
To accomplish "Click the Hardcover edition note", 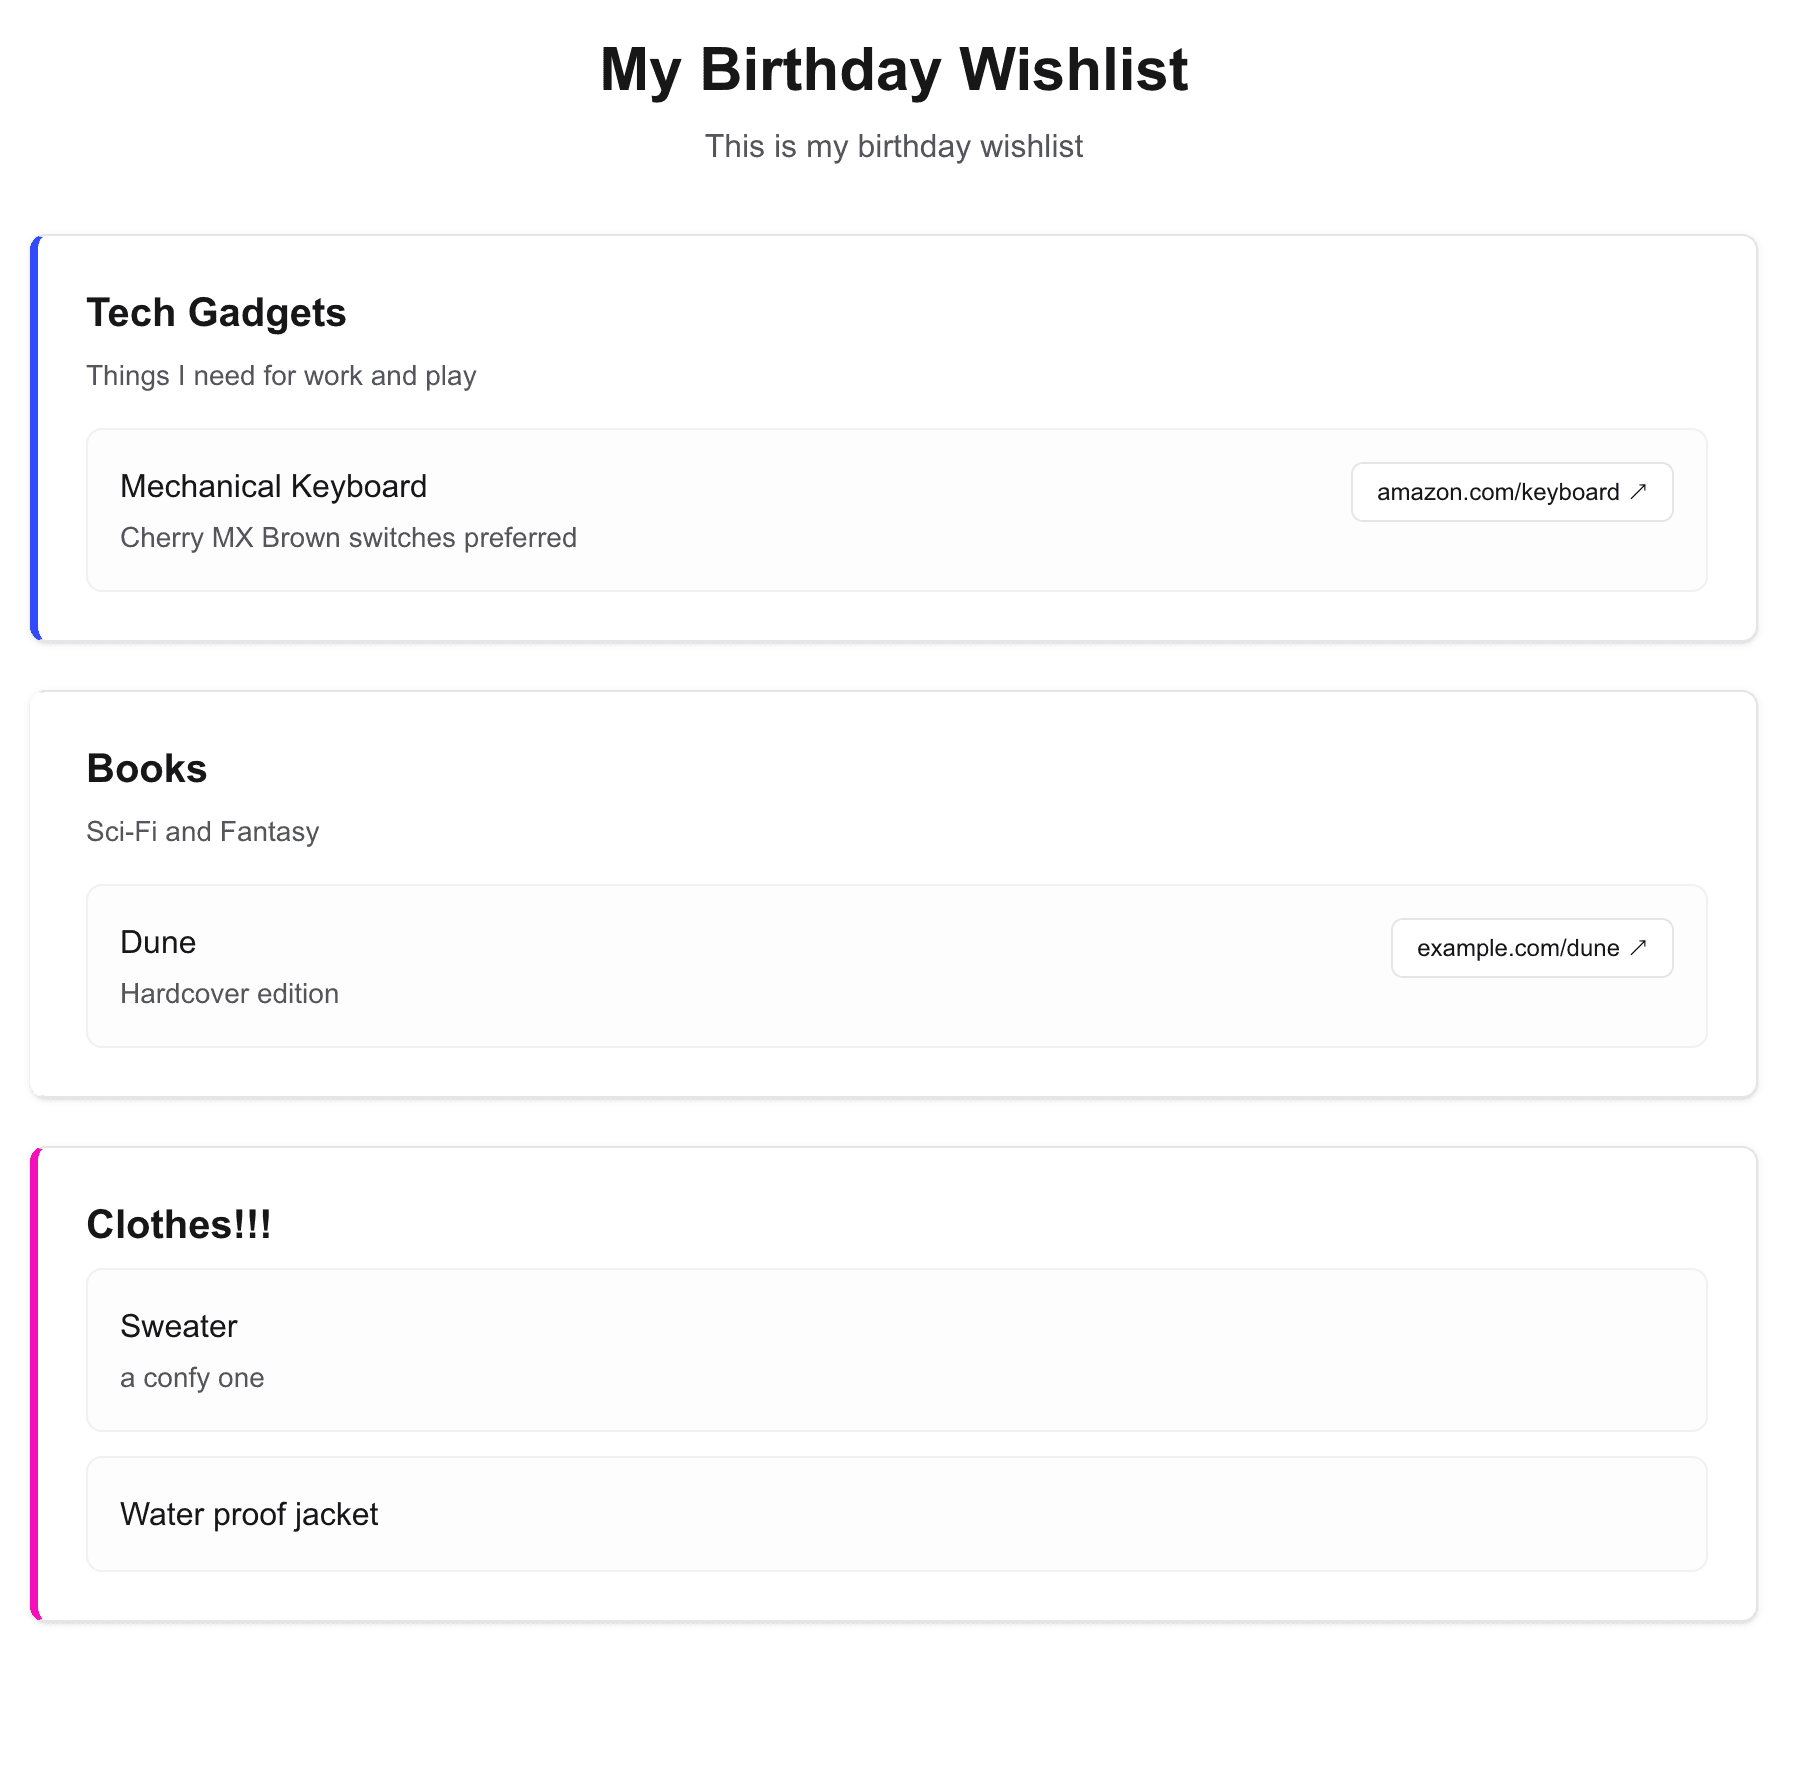I will pos(229,994).
